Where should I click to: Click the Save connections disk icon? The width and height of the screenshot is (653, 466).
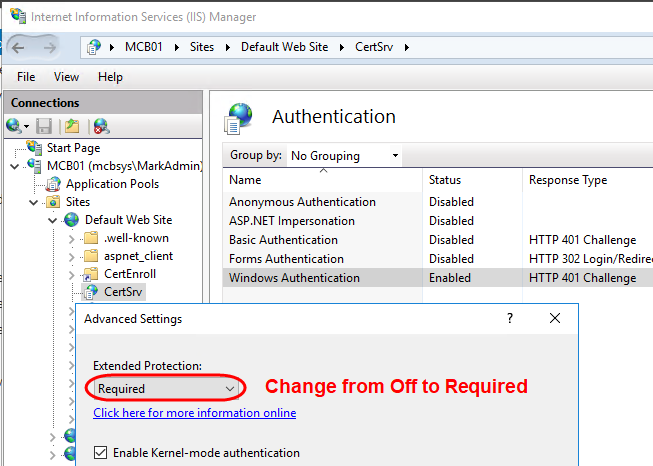[x=44, y=126]
